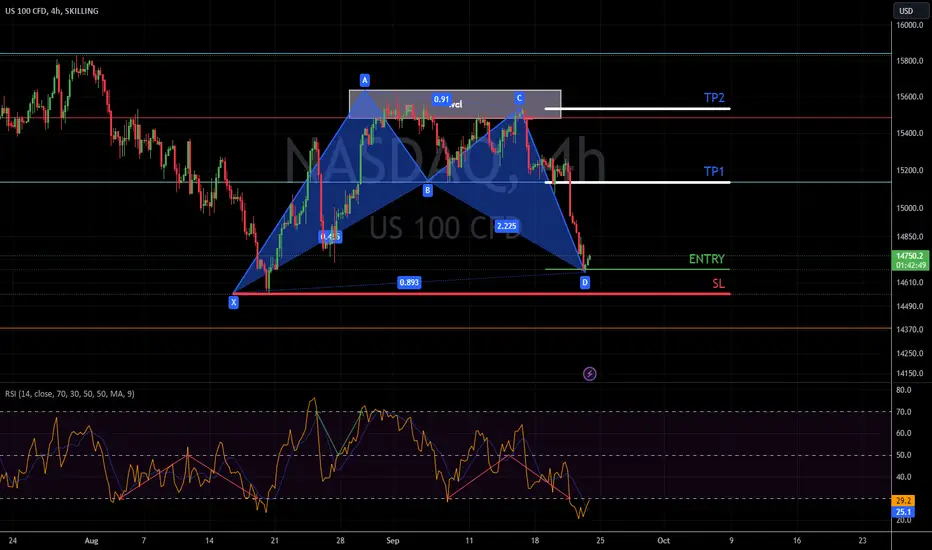Click the Oct label on time axis

tap(663, 540)
